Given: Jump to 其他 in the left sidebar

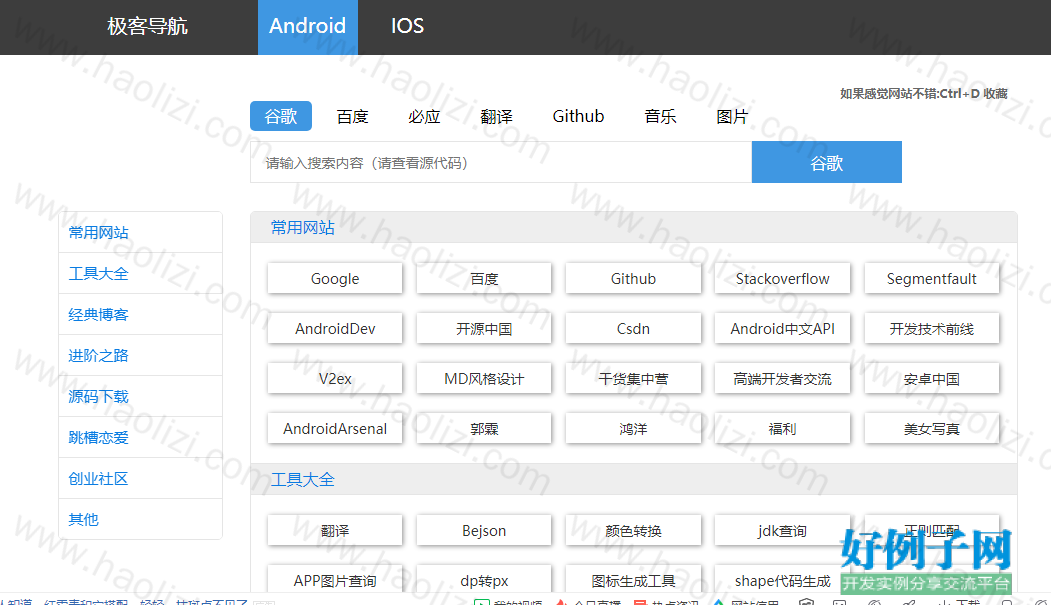Looking at the screenshot, I should pyautogui.click(x=141, y=519).
